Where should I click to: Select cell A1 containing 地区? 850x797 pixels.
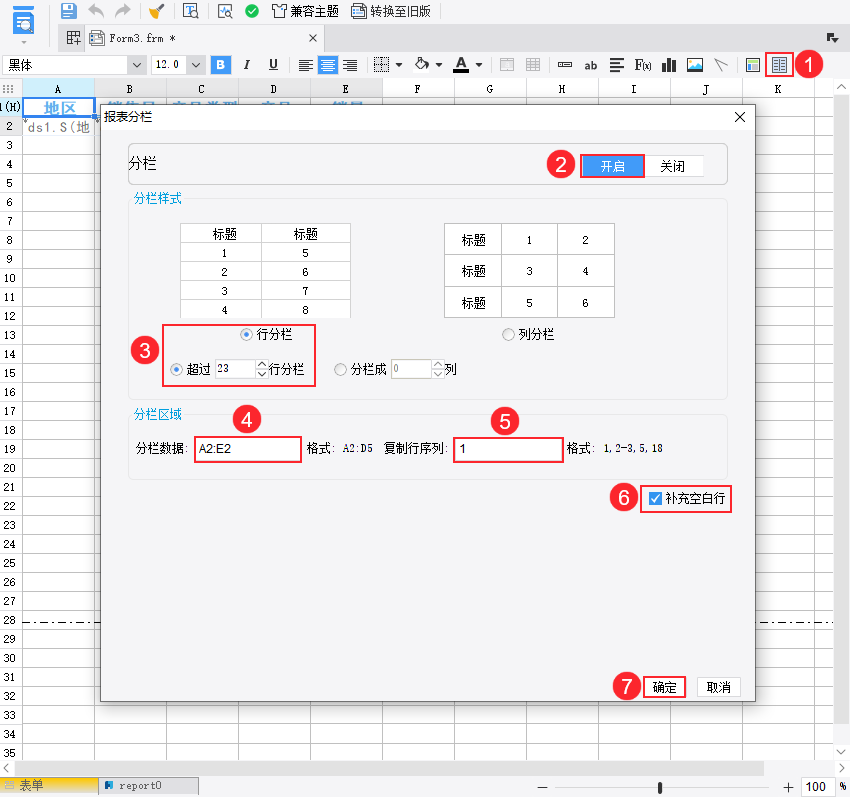[59, 108]
